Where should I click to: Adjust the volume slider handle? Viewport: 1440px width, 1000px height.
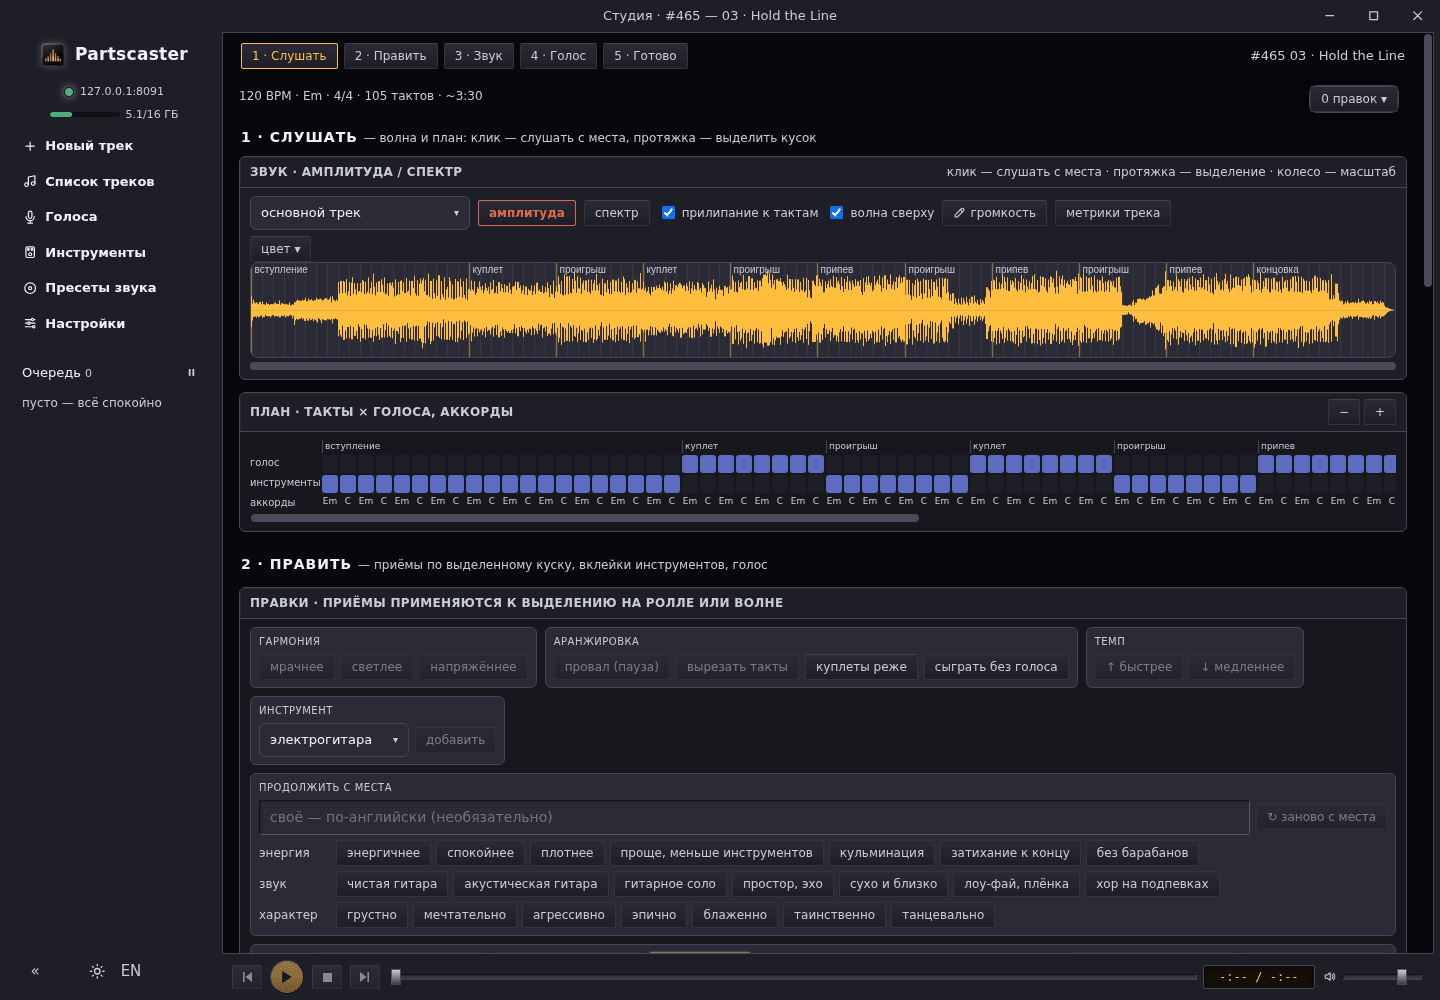pos(1402,977)
